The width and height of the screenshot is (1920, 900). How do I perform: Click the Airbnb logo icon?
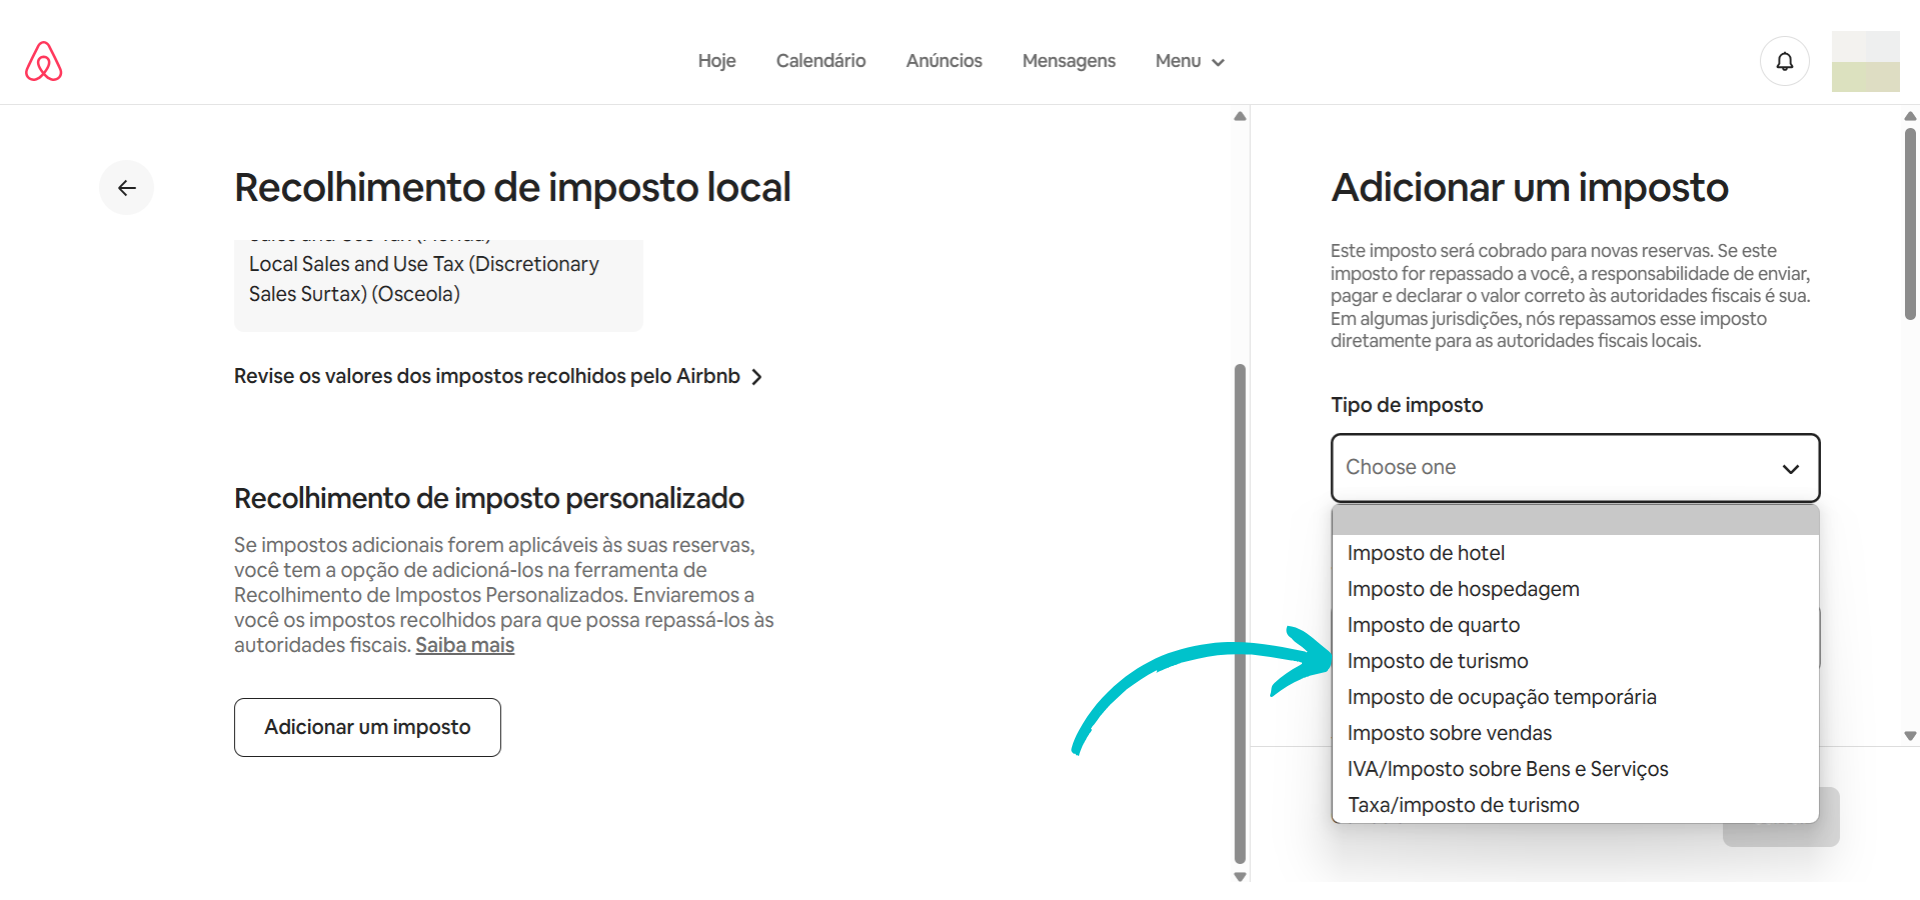(x=43, y=61)
